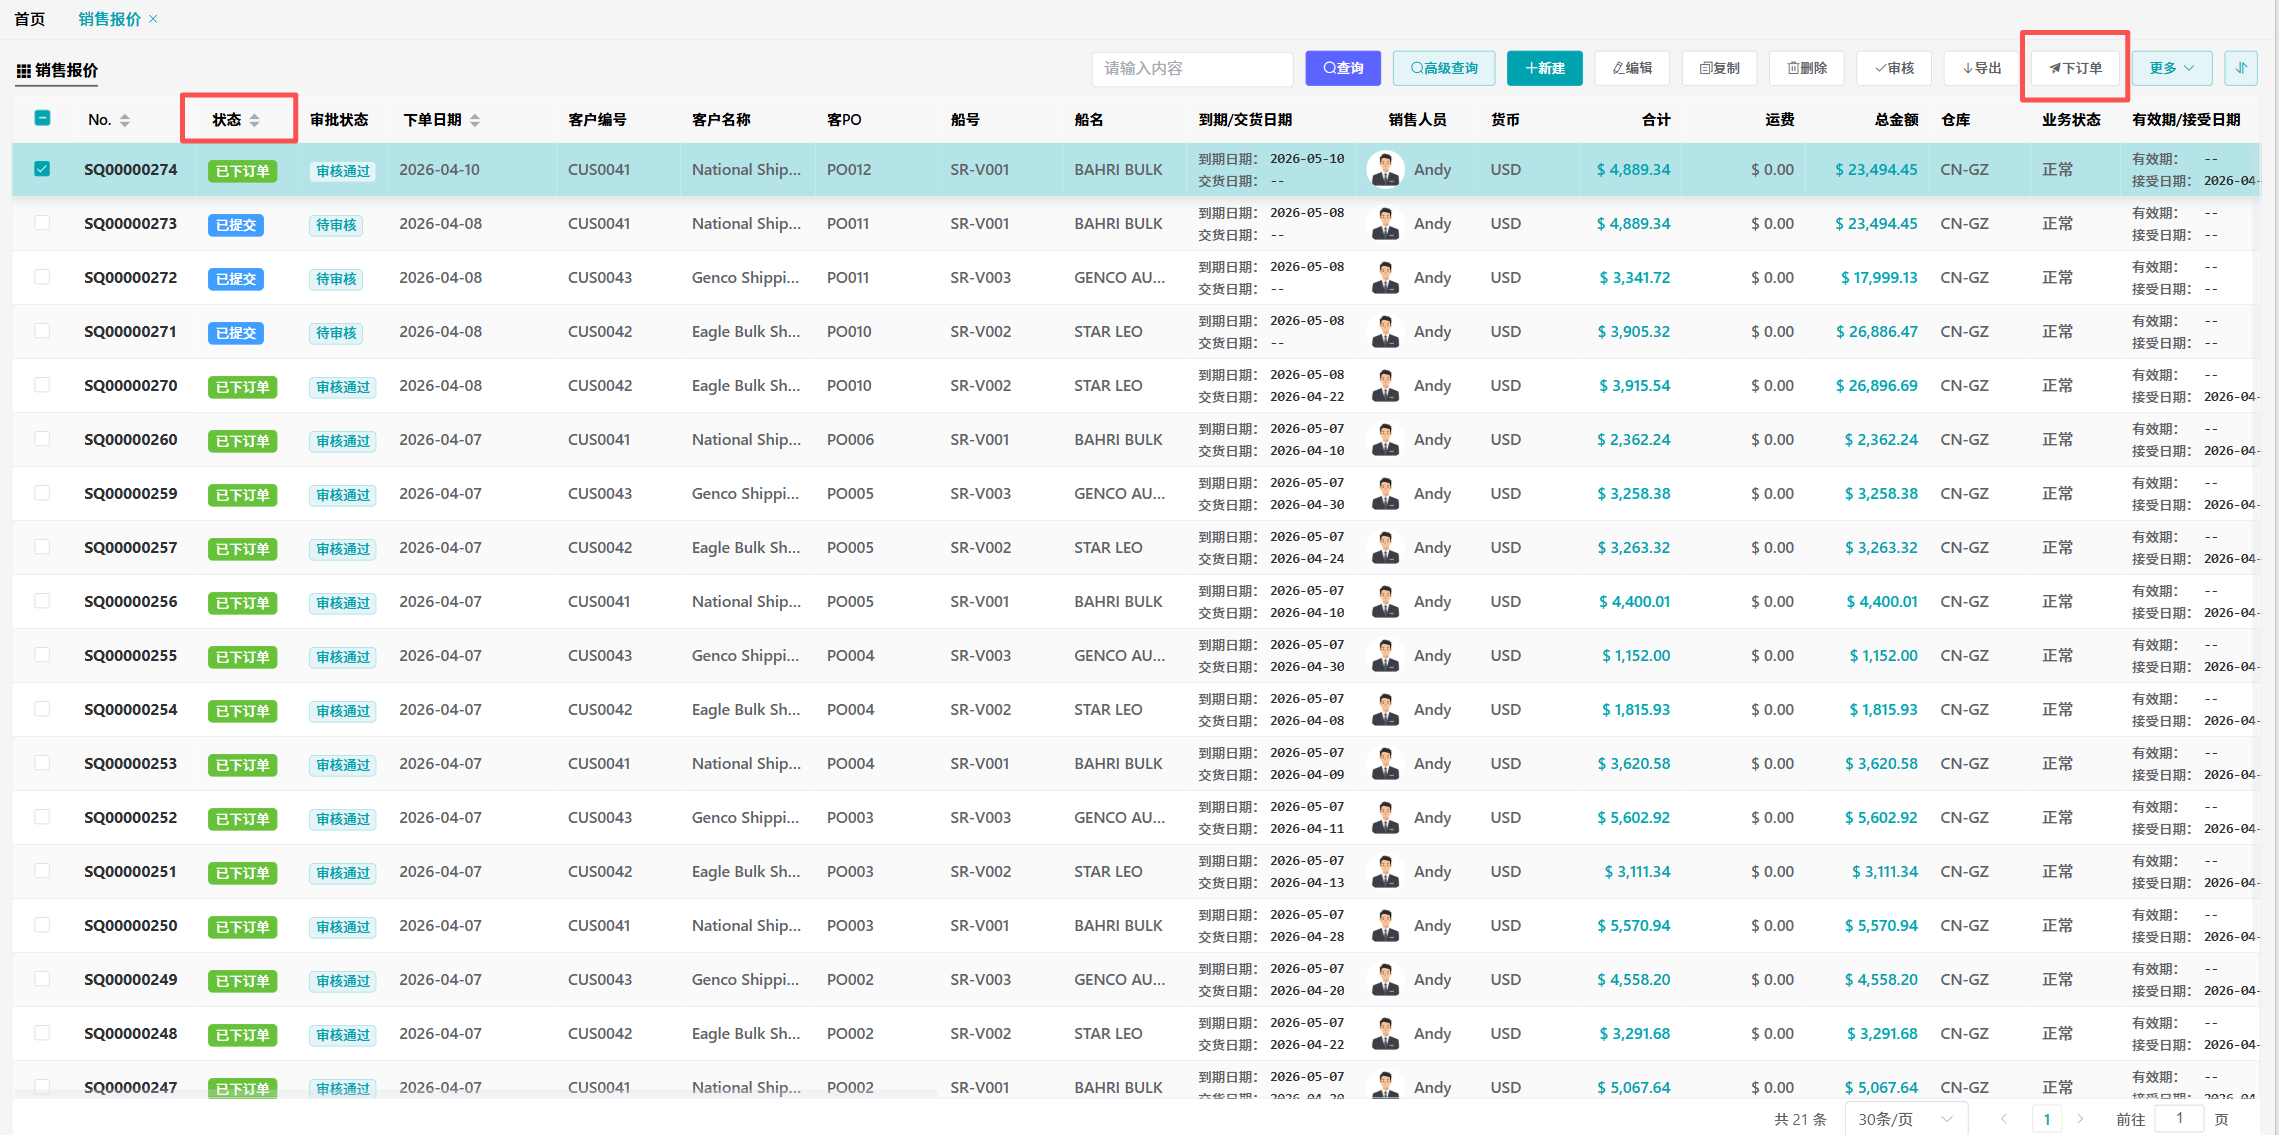Click the 导出 export button
This screenshot has height=1135, width=2279.
(1981, 68)
